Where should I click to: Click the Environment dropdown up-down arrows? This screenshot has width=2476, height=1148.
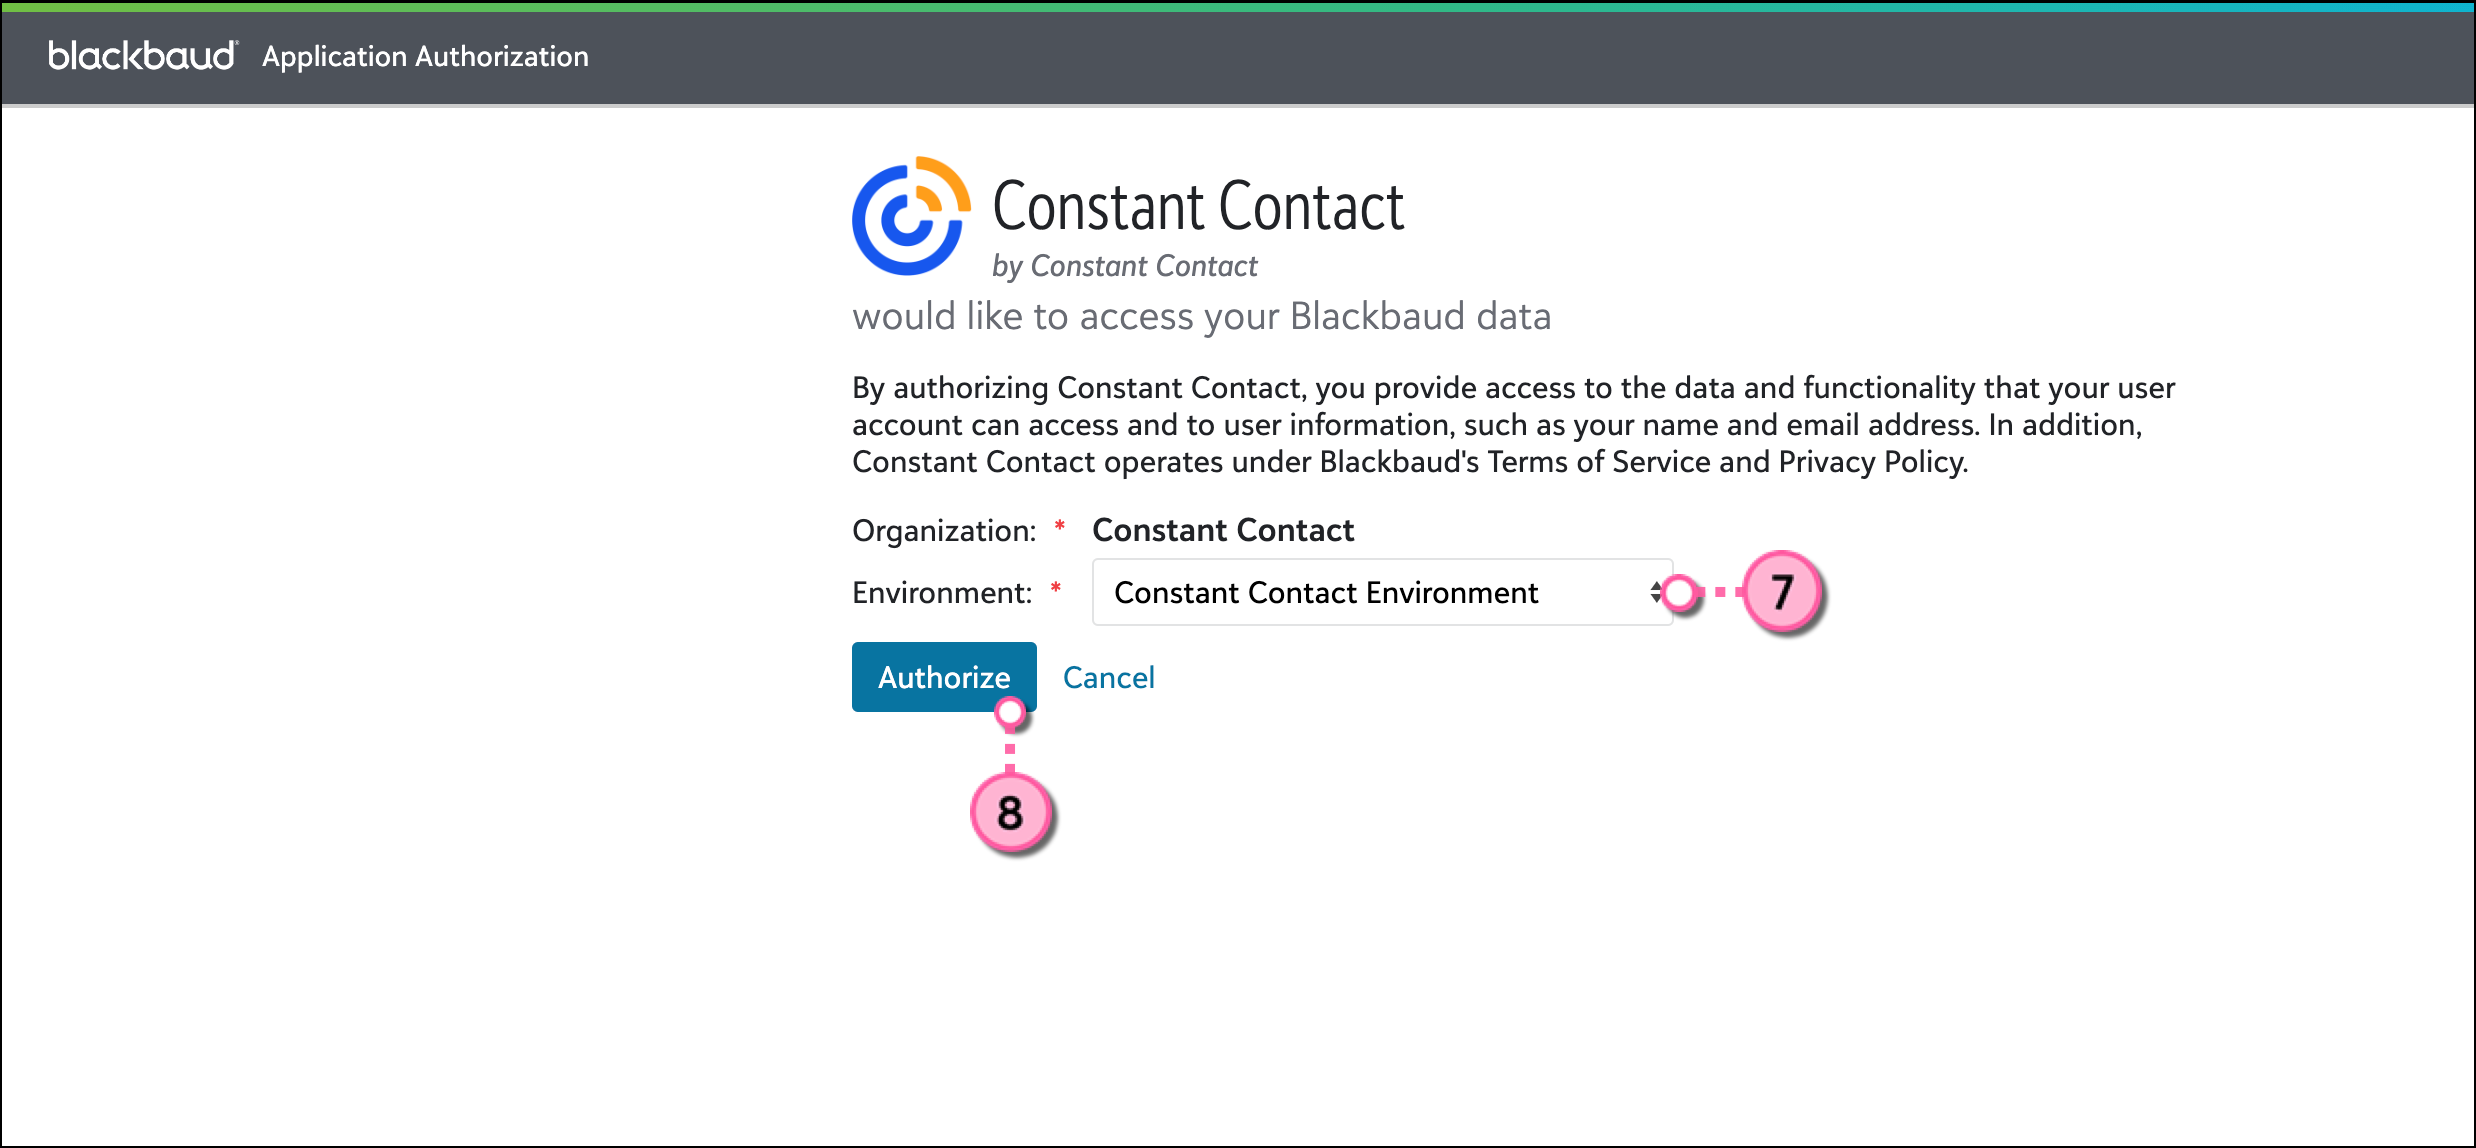pyautogui.click(x=1655, y=592)
